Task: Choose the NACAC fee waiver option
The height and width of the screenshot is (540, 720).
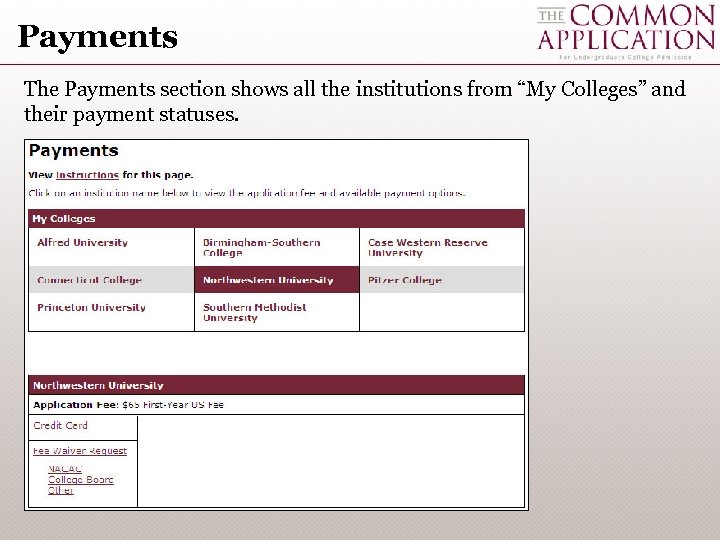Action: click(x=65, y=469)
